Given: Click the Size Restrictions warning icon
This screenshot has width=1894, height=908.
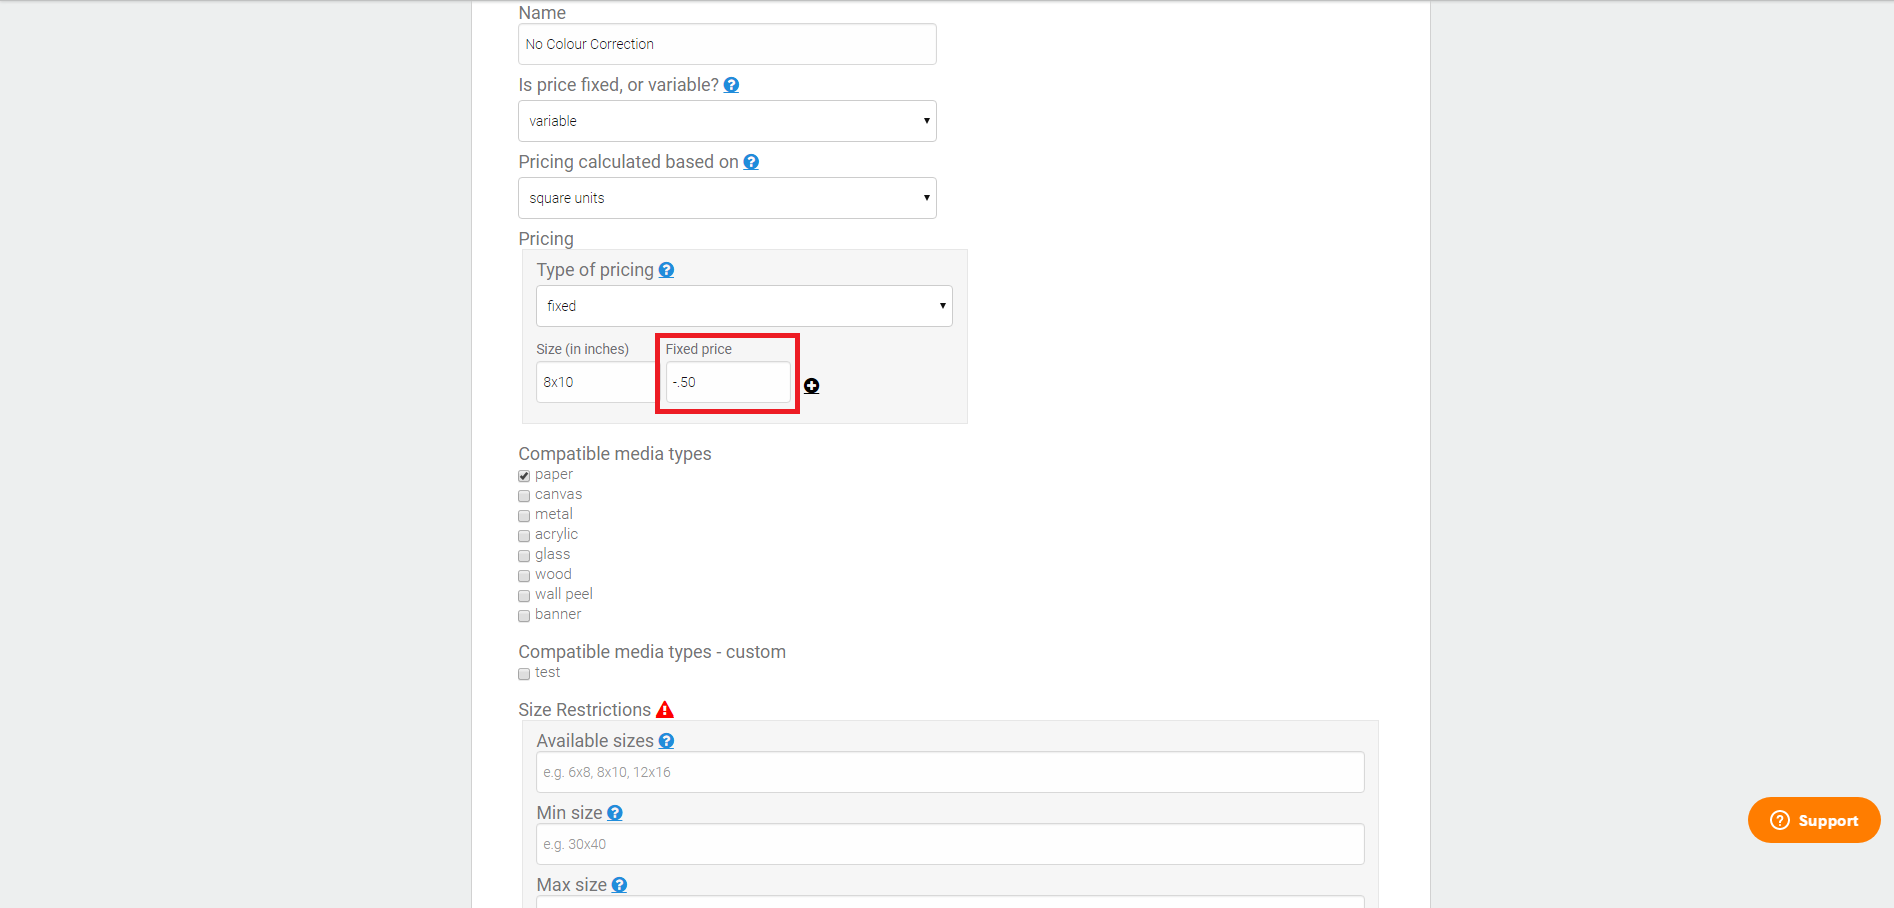Looking at the screenshot, I should 665,710.
